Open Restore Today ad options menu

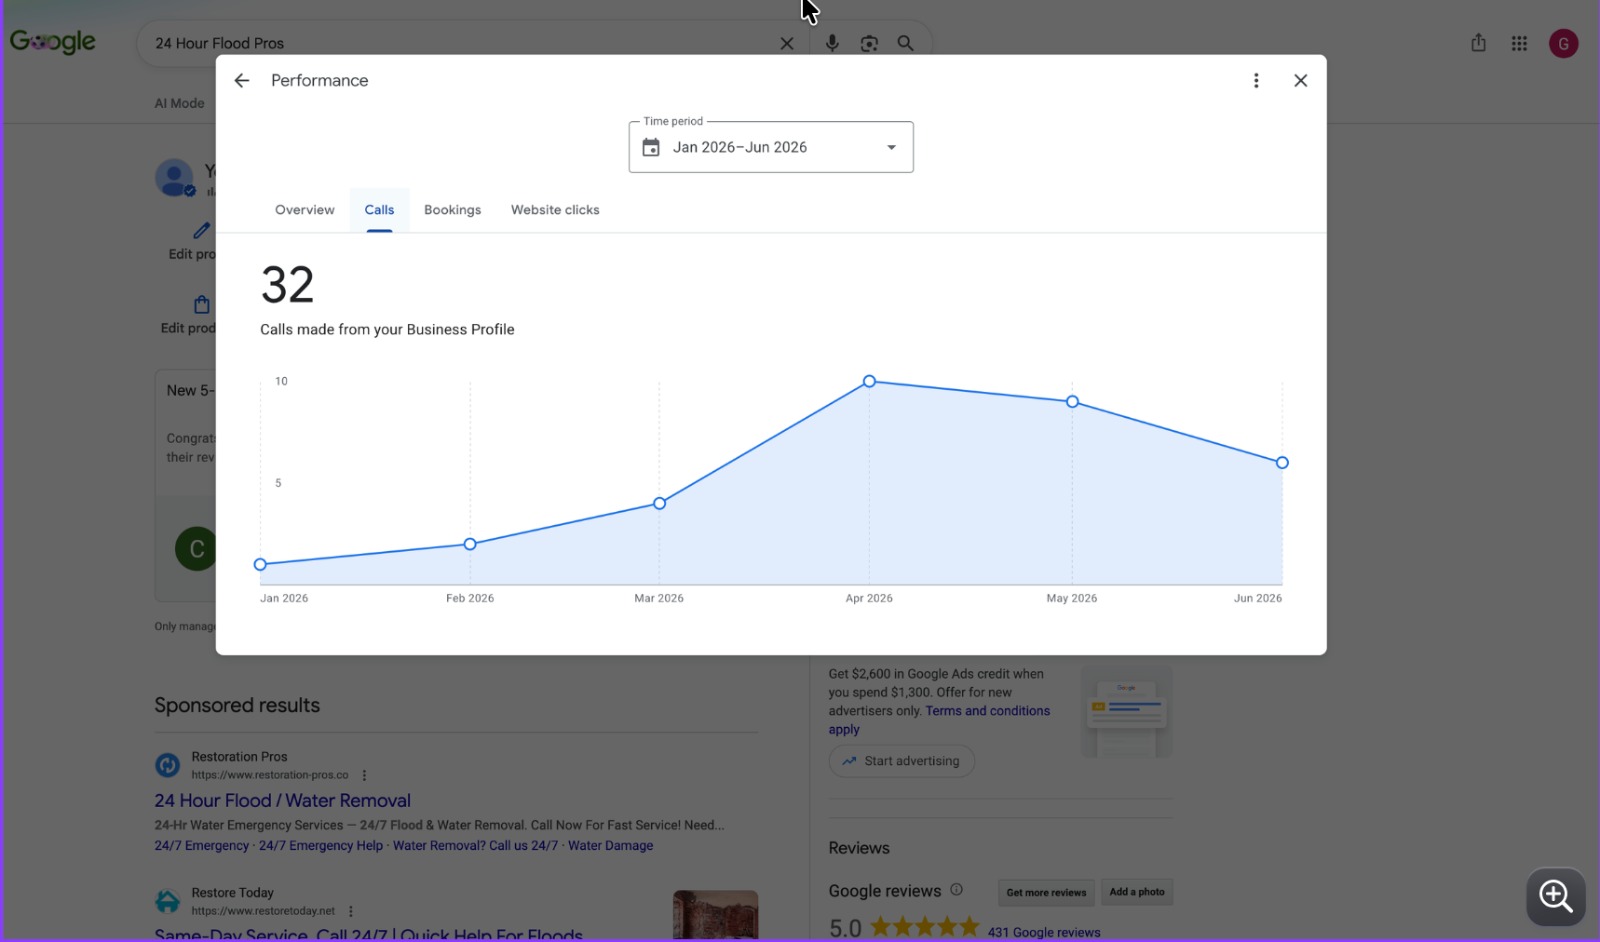pos(351,911)
